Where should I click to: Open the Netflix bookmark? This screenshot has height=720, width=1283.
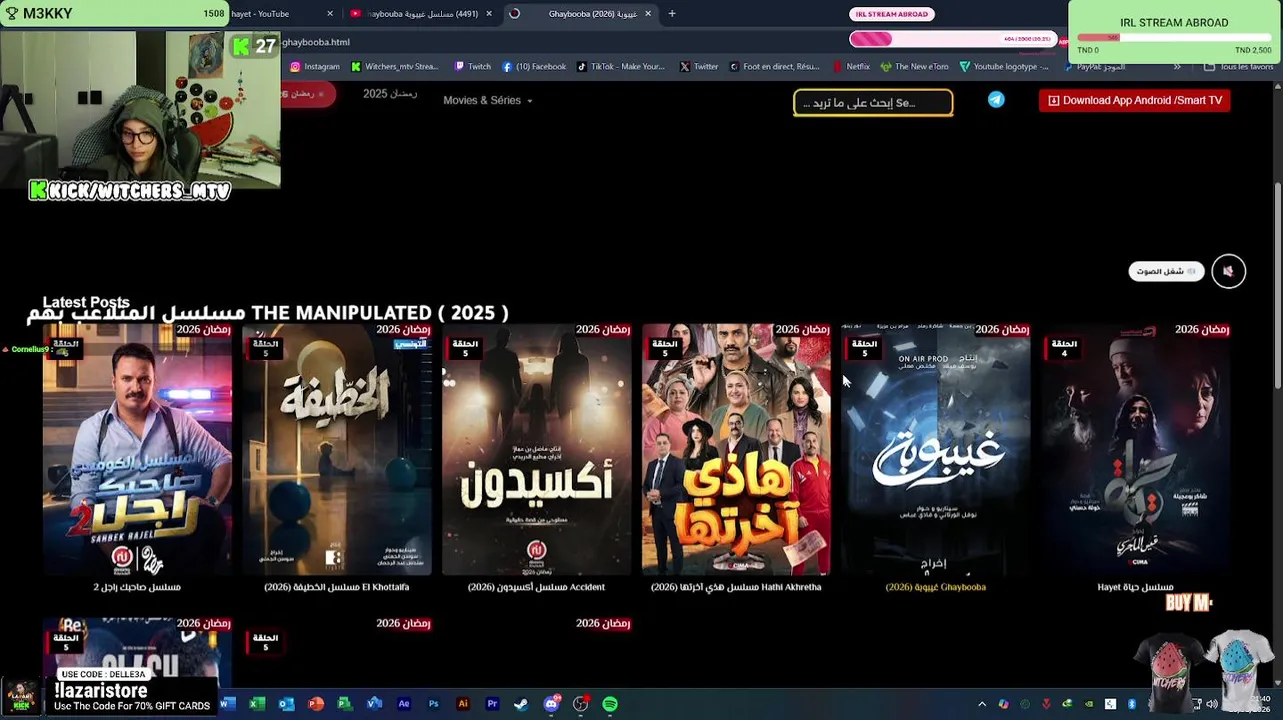tap(851, 67)
